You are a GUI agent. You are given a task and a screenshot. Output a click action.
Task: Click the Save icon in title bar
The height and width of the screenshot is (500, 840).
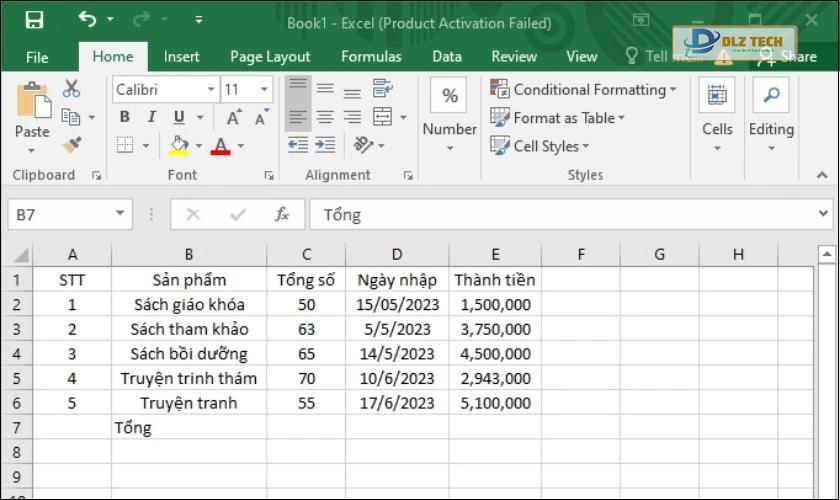click(34, 20)
